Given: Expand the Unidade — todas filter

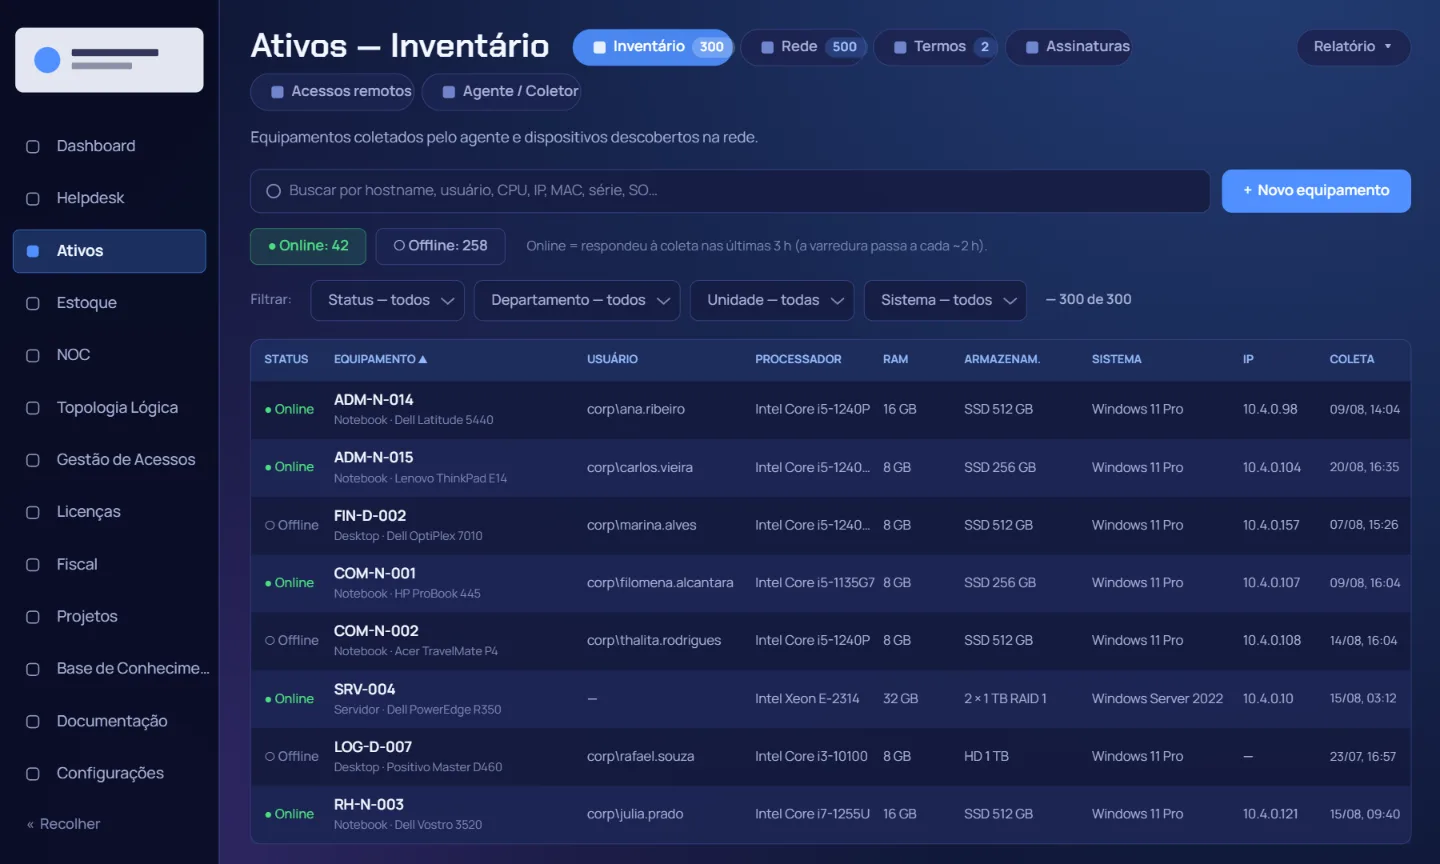Looking at the screenshot, I should 772,300.
